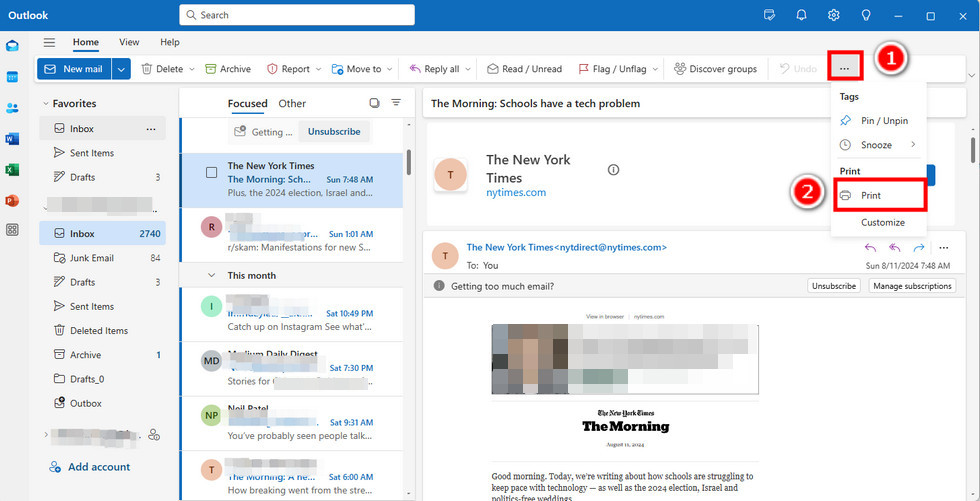Viewport: 980px width, 501px height.
Task: Open the People contacts icon
Action: [x=12, y=108]
